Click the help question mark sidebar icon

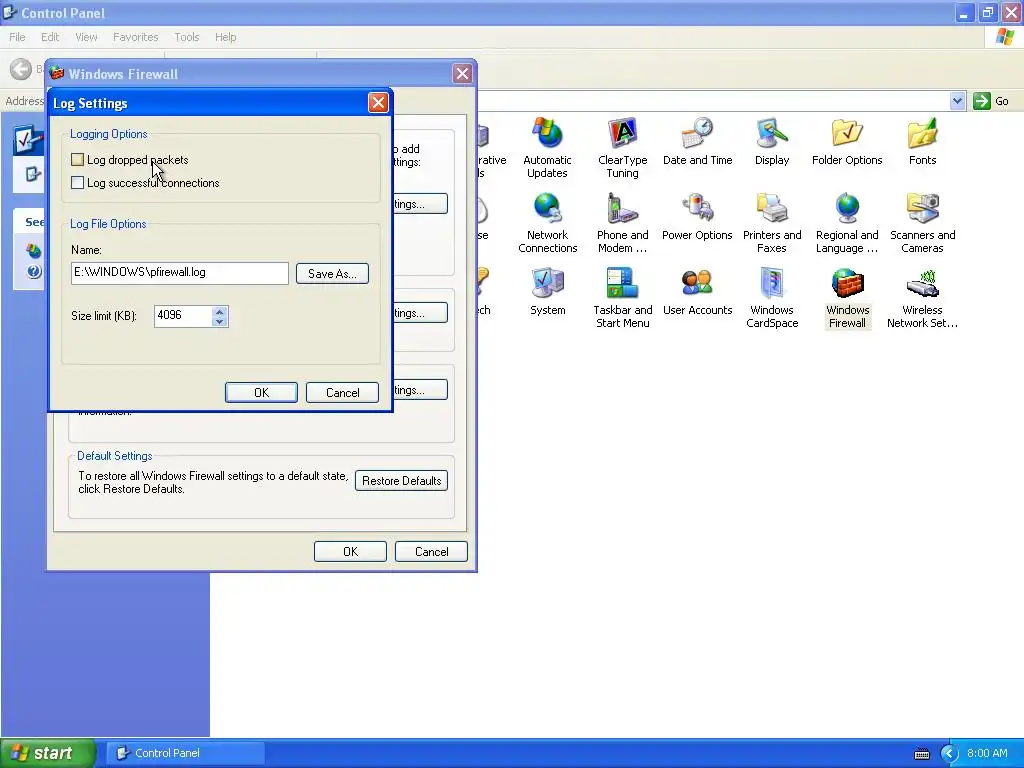33,272
